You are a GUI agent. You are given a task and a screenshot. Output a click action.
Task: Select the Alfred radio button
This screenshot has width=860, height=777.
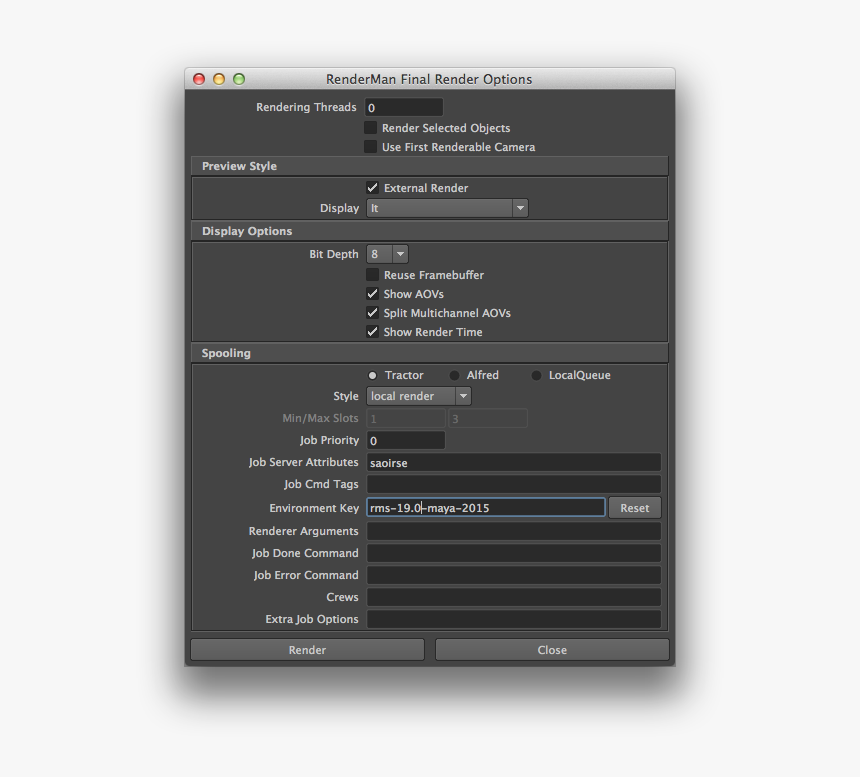click(x=454, y=375)
